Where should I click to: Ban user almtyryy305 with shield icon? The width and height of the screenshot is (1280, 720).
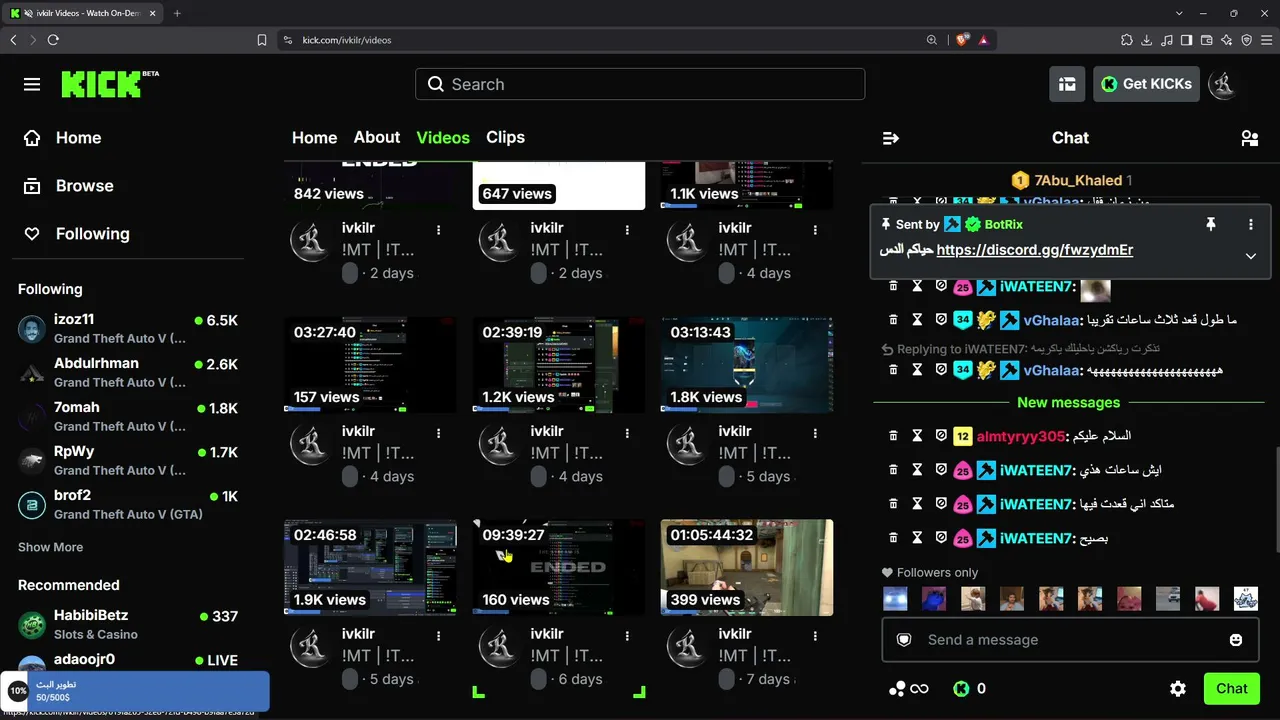pyautogui.click(x=941, y=436)
